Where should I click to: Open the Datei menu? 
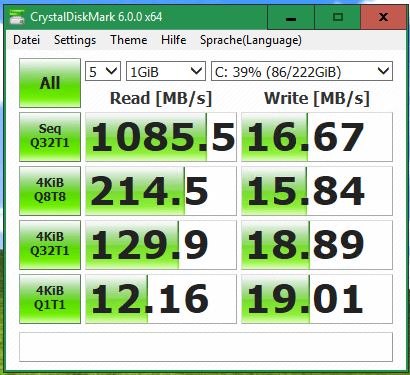[x=26, y=40]
